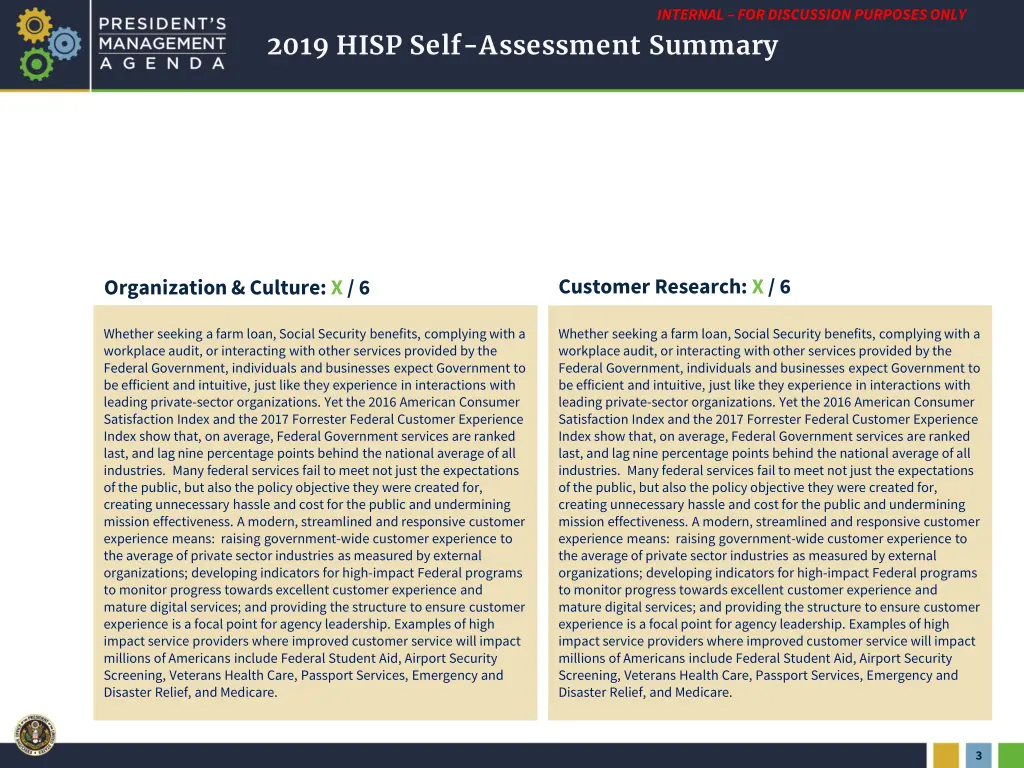Click the page number 3 box
1024x768 pixels.
click(x=978, y=756)
